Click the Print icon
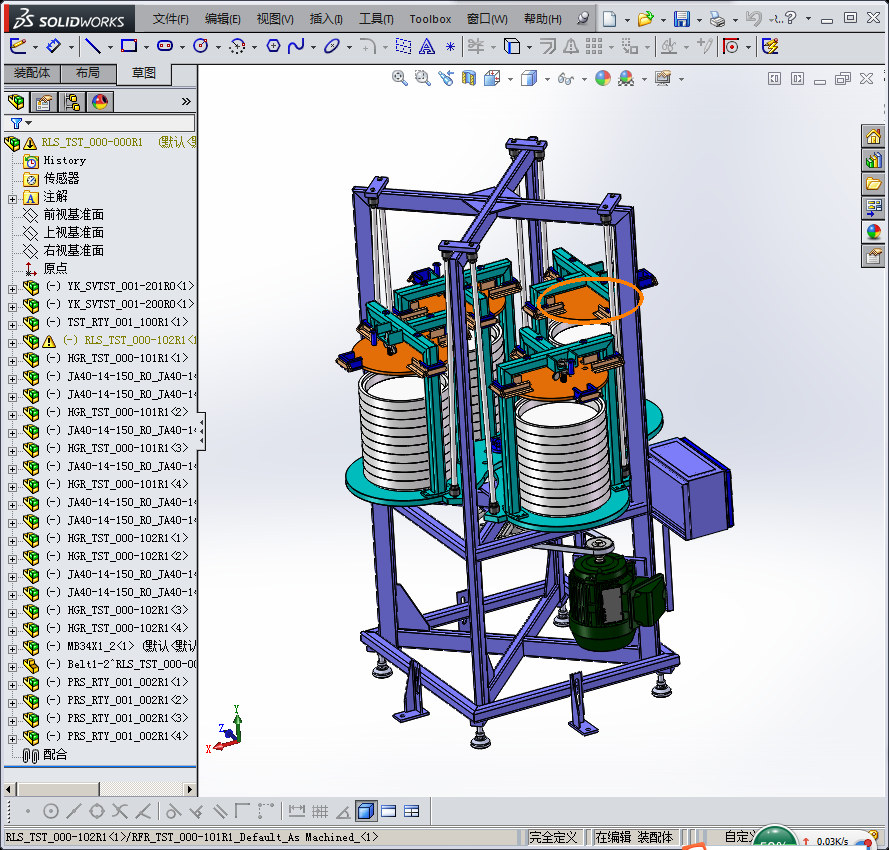The height and width of the screenshot is (850, 889). [717, 19]
